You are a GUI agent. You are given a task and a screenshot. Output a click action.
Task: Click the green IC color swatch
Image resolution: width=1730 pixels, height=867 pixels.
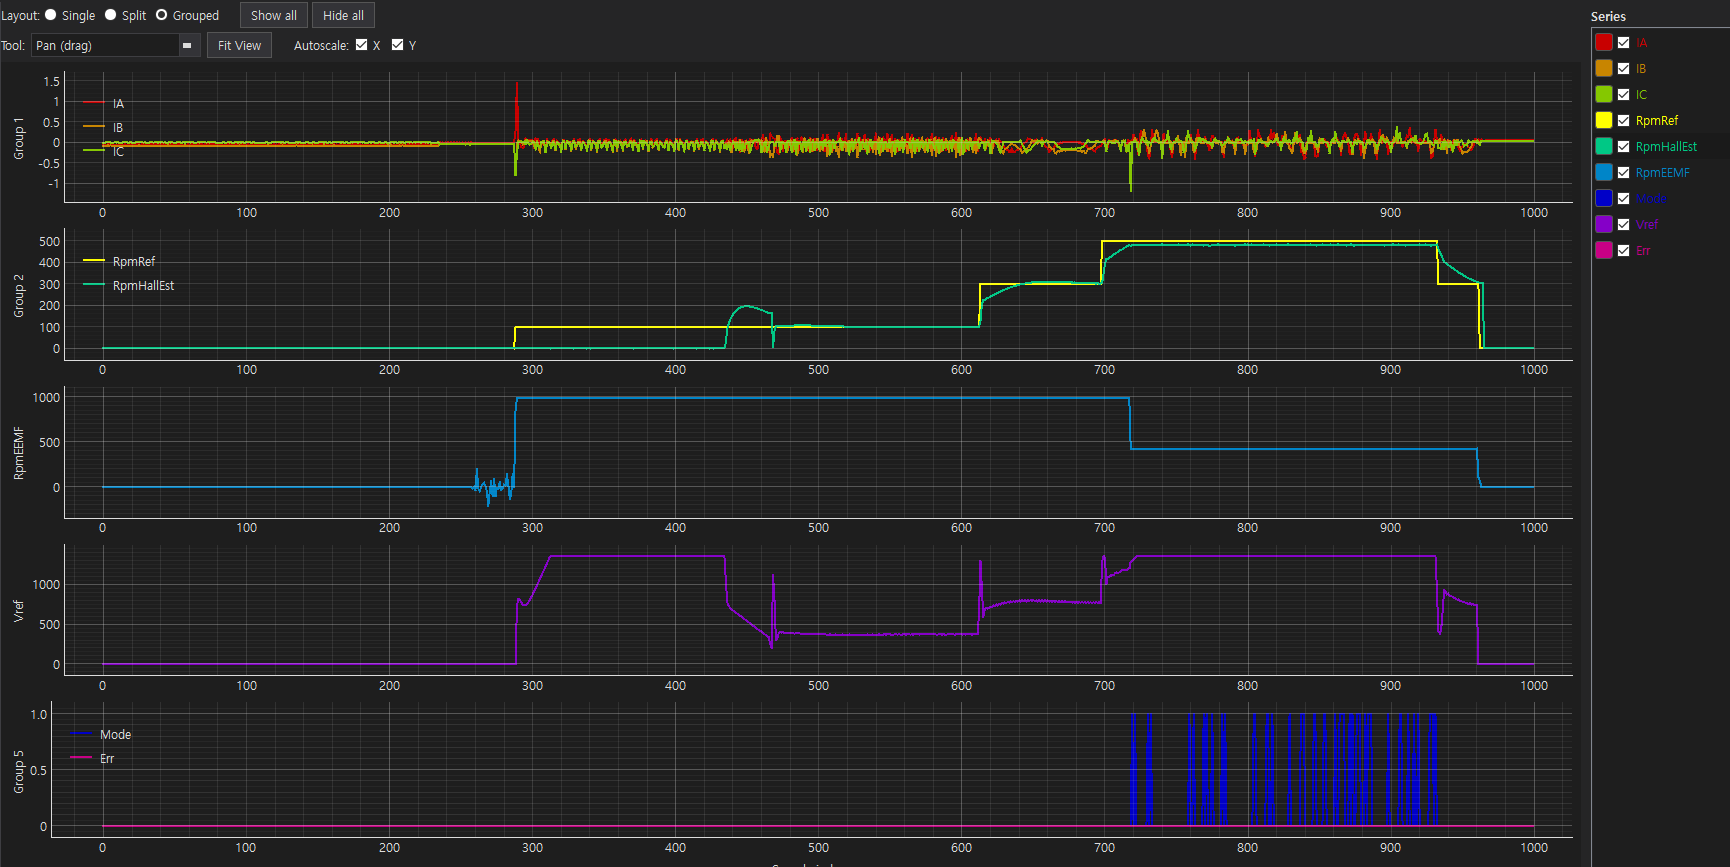point(1604,94)
